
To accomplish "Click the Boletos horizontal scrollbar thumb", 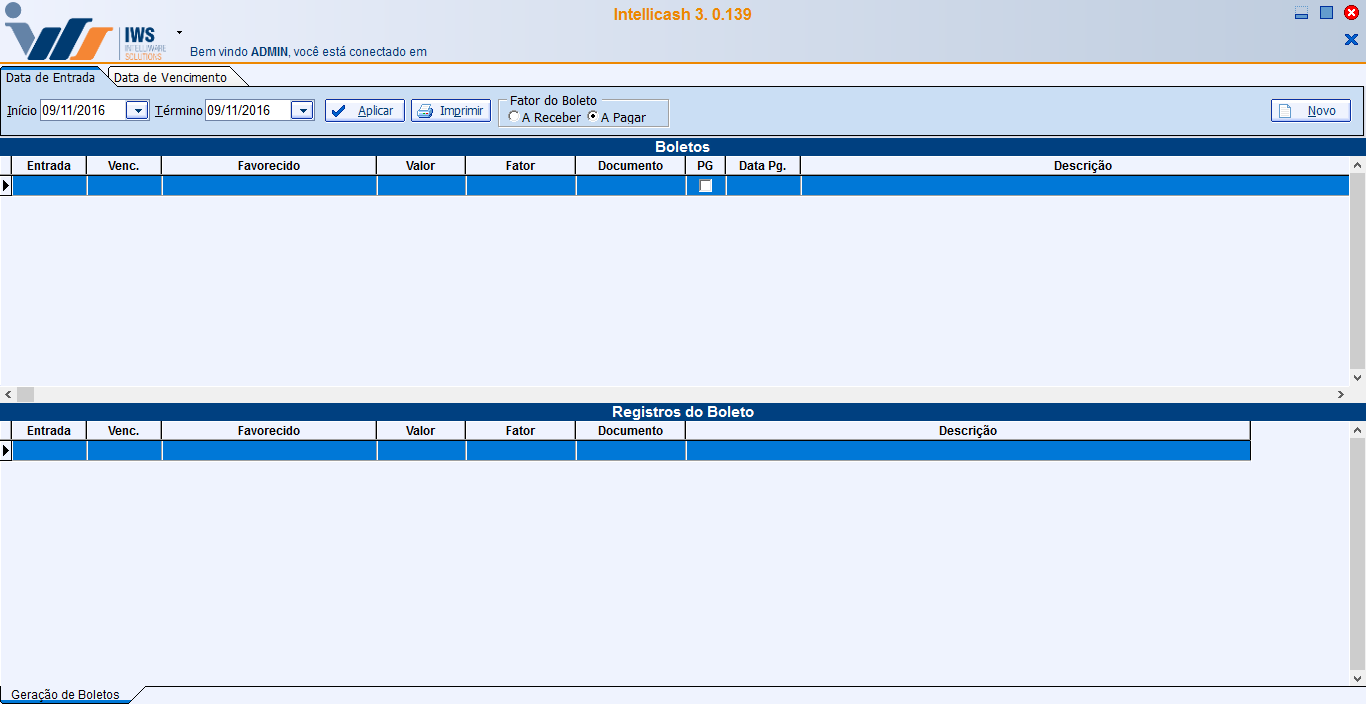I will click(25, 395).
